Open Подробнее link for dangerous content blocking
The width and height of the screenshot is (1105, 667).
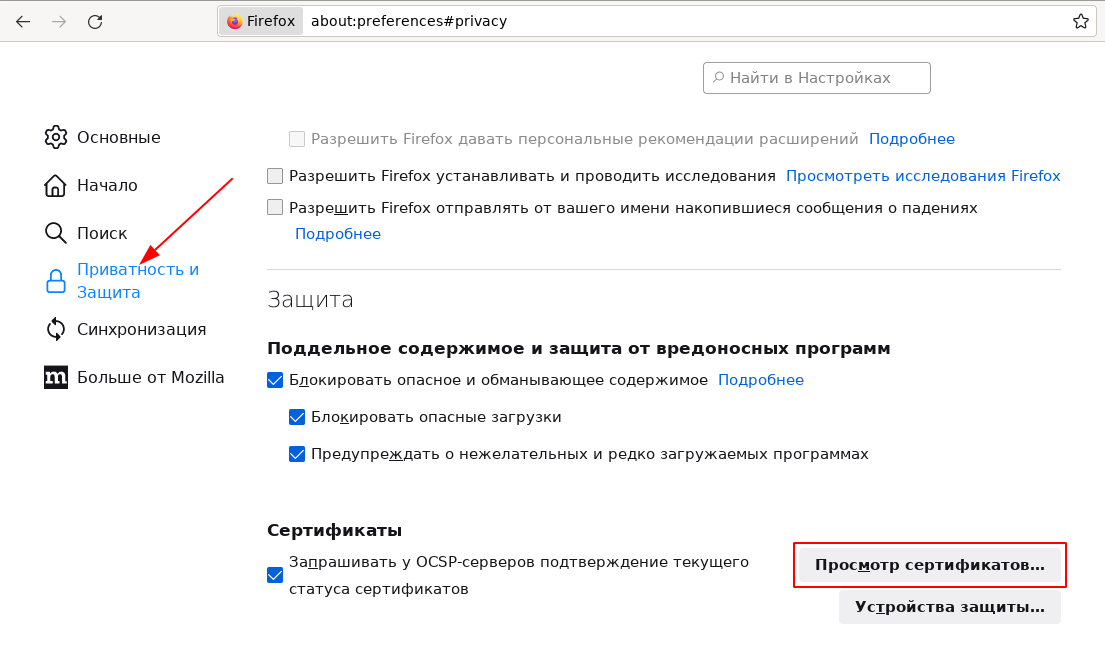(761, 380)
